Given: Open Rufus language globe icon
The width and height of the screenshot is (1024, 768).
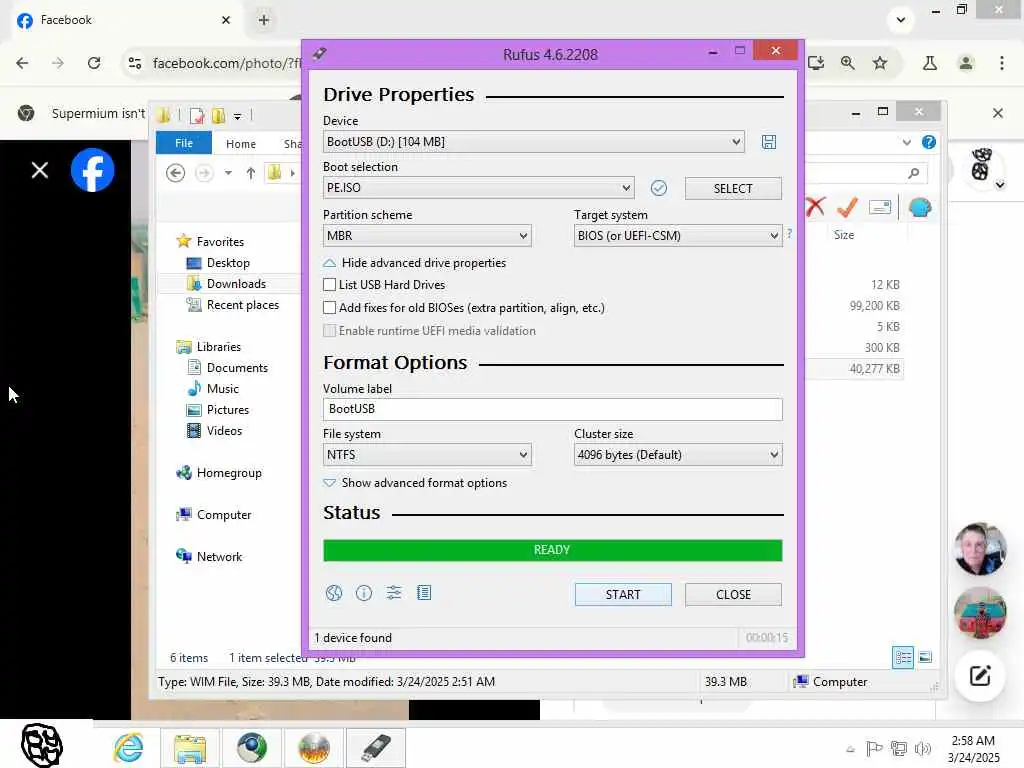Looking at the screenshot, I should click(x=334, y=593).
